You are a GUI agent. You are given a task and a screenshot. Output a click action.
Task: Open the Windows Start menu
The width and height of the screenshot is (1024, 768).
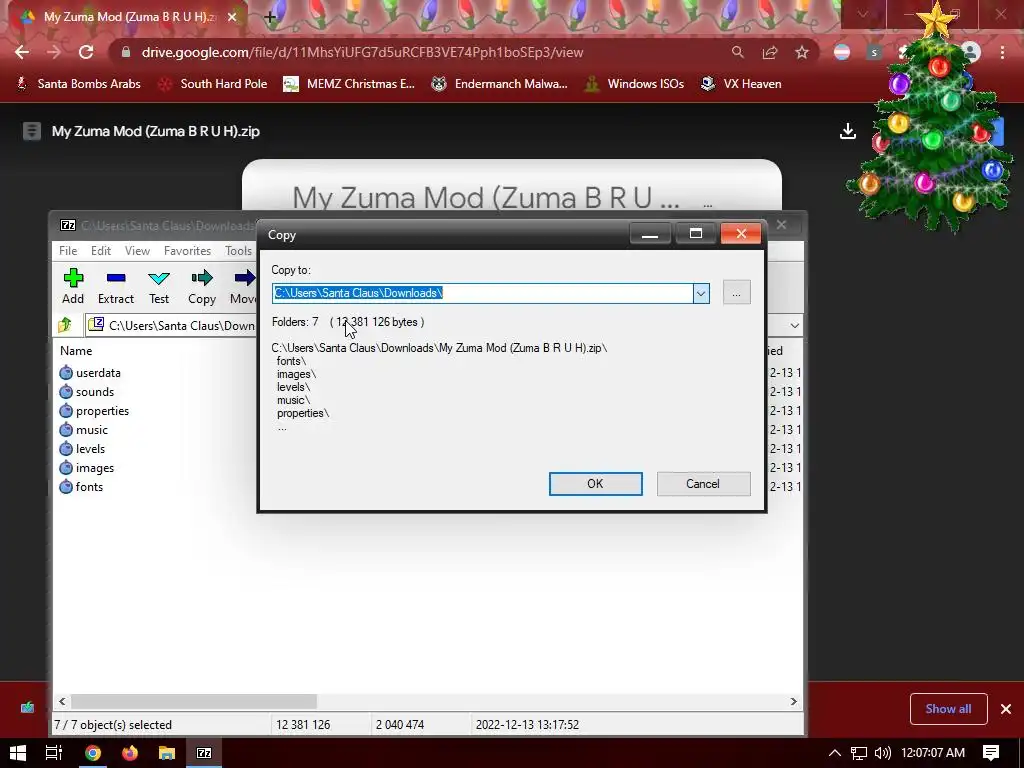click(18, 753)
